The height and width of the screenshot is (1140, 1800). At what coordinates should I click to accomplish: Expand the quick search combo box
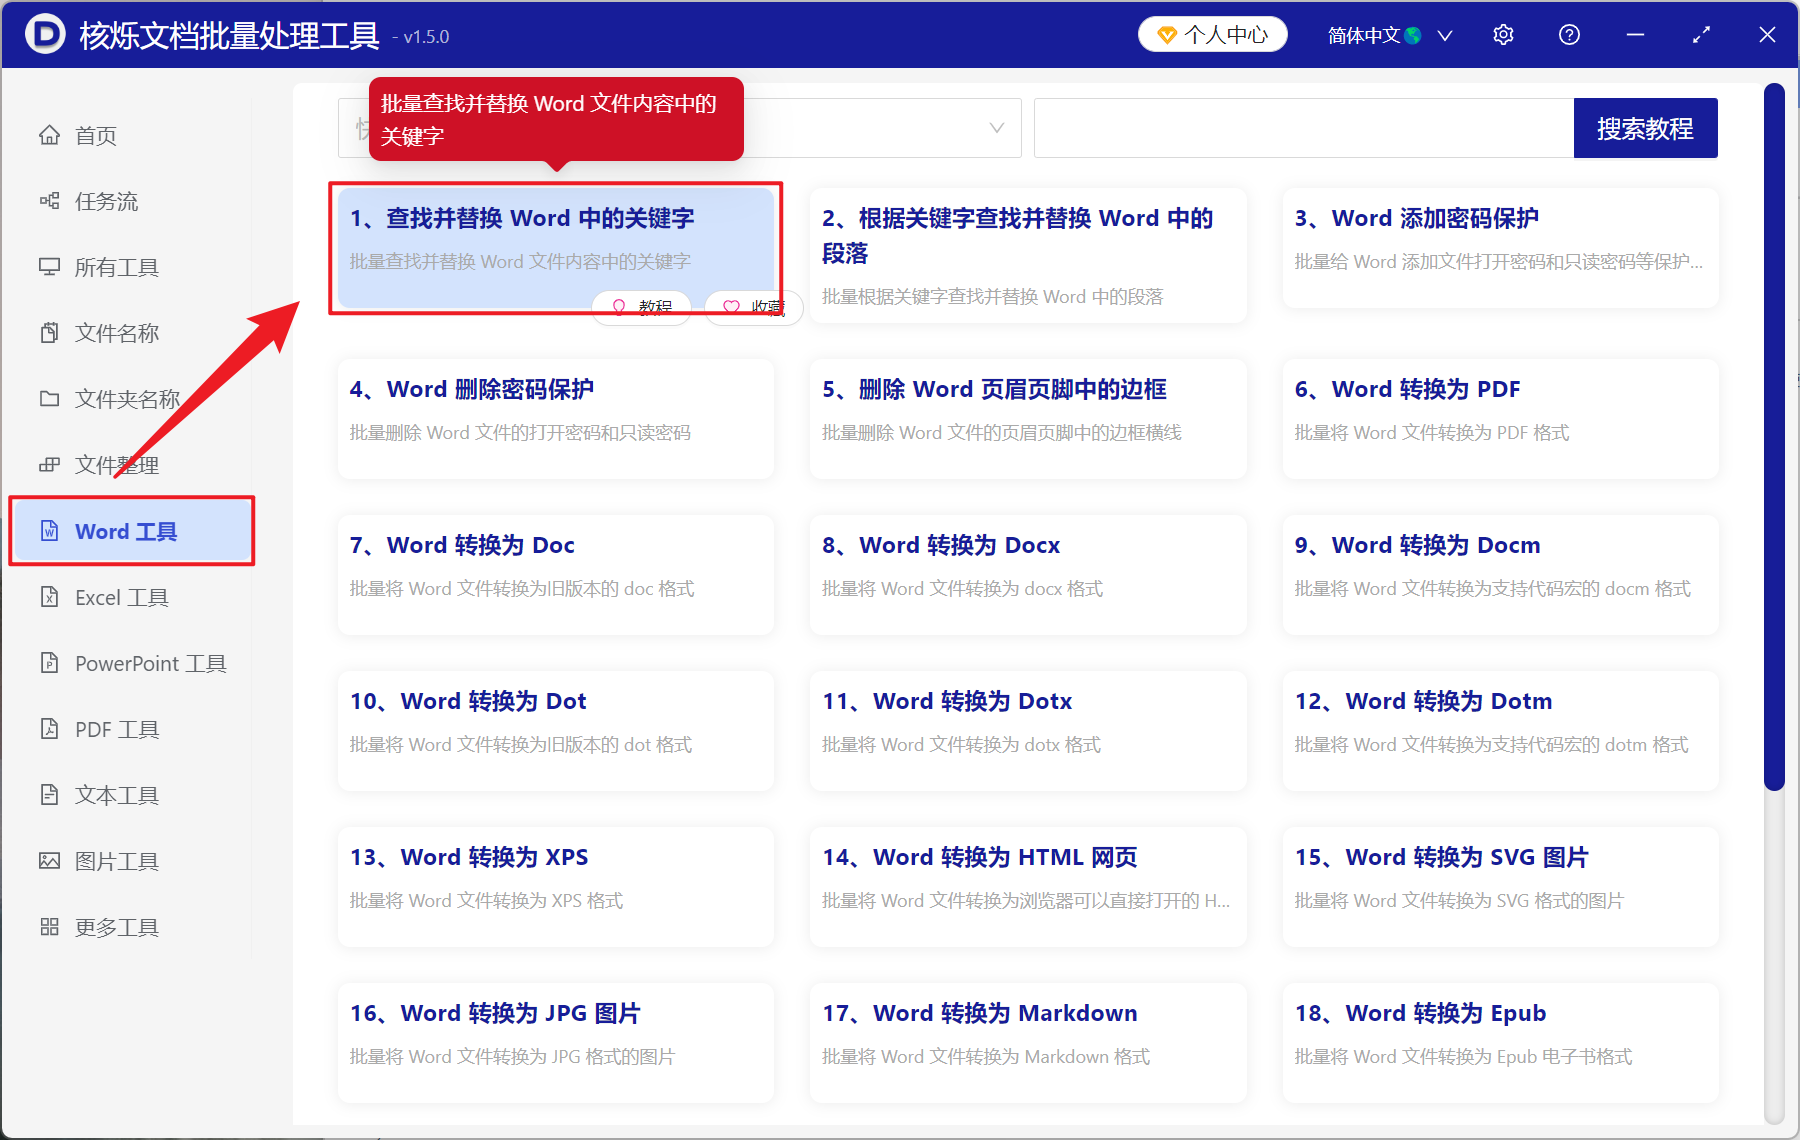point(995,127)
